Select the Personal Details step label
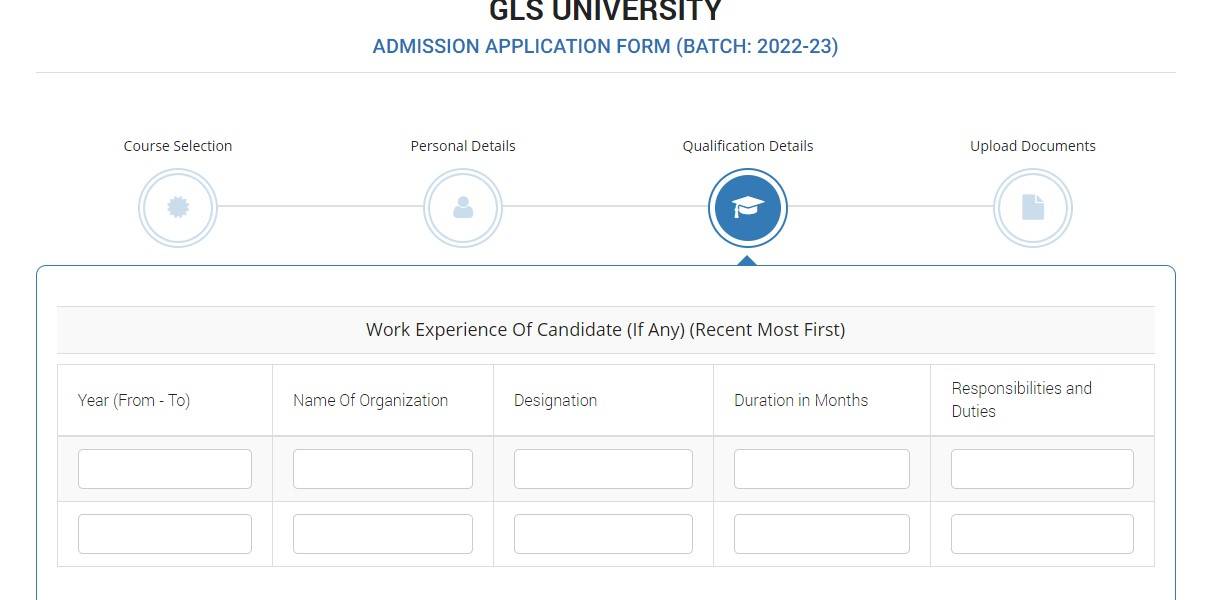The height and width of the screenshot is (600, 1225). click(463, 146)
